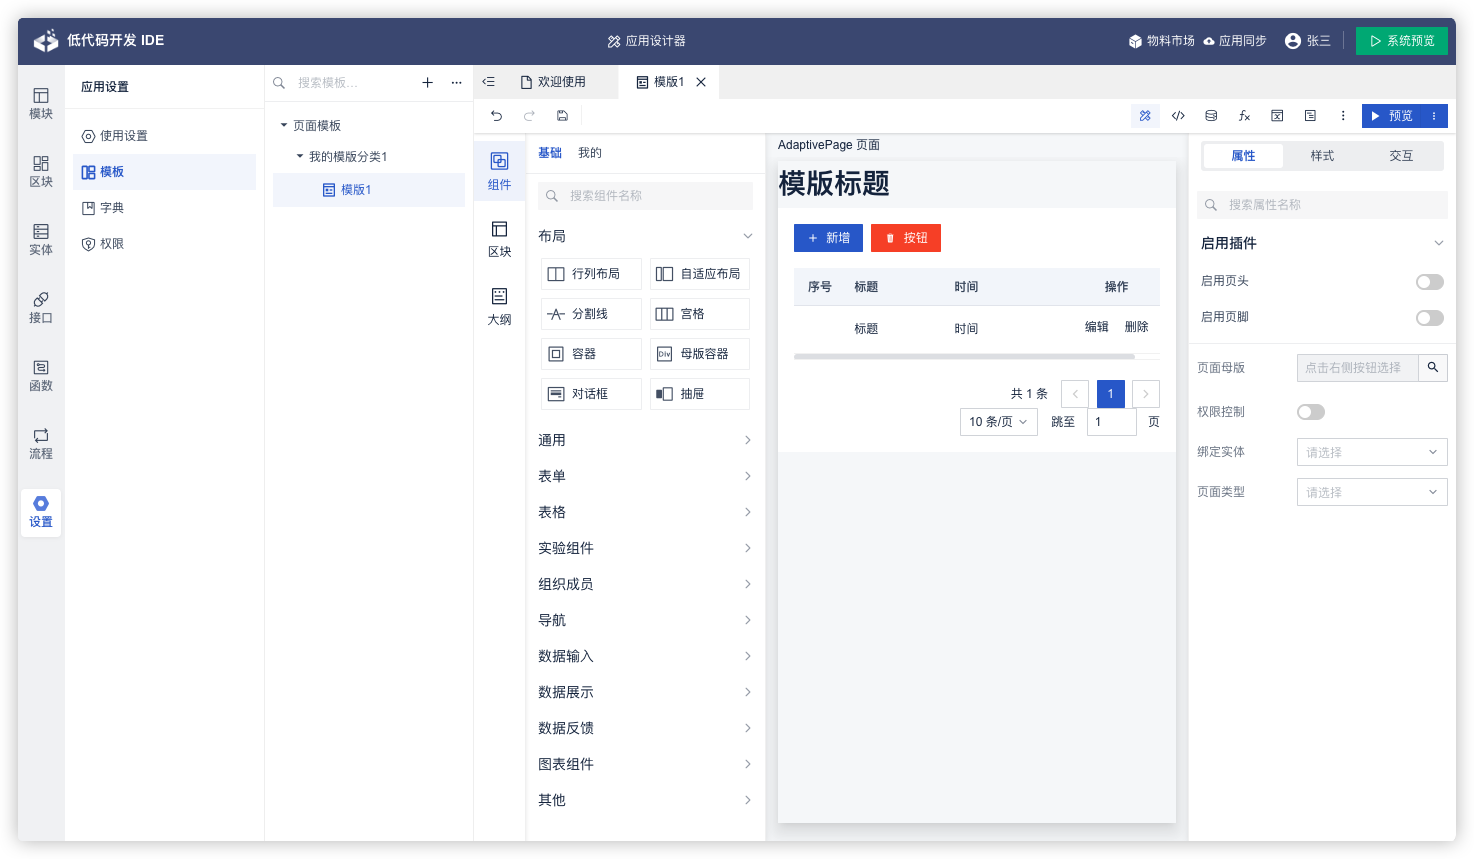Open the 接口 module in left sidebar
Image resolution: width=1474 pixels, height=859 pixels.
41,307
